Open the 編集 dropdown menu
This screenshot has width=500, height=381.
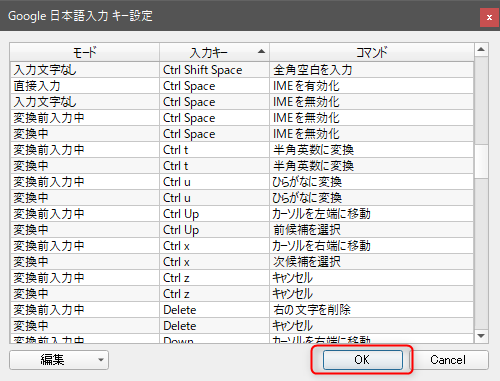tap(59, 360)
